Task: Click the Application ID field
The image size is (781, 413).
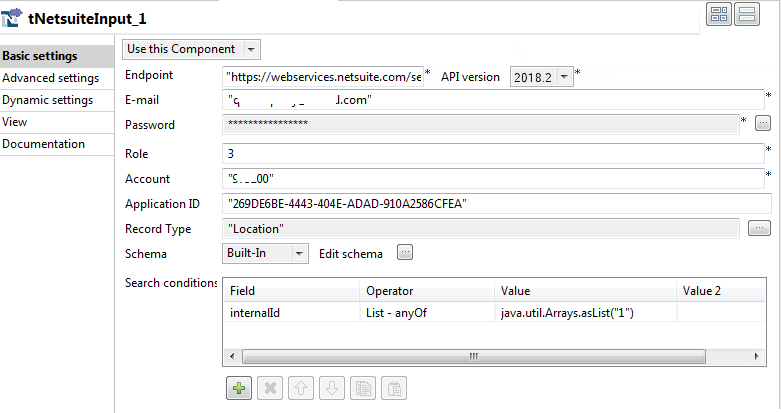Action: (497, 204)
